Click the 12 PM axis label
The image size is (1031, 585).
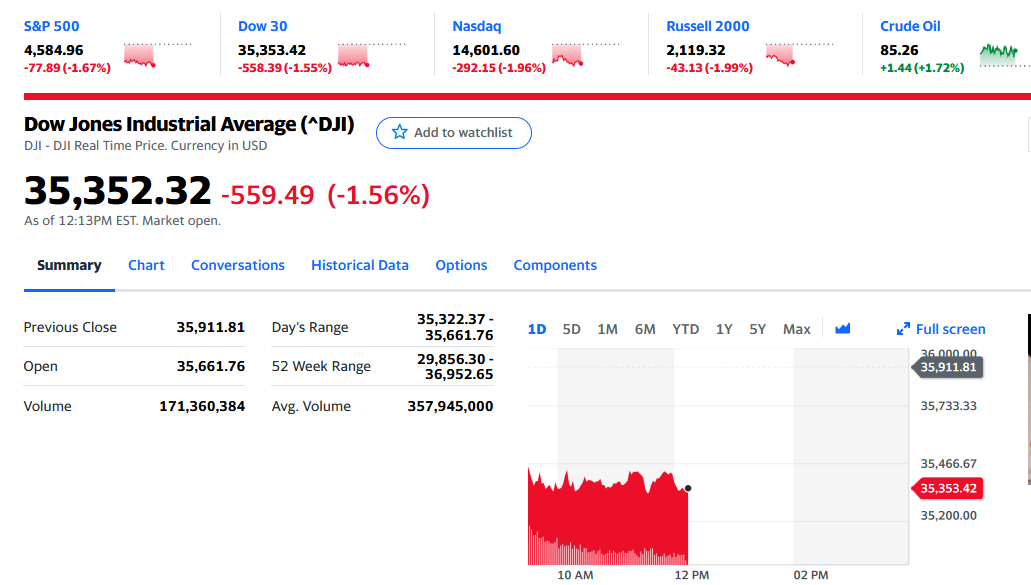(692, 575)
